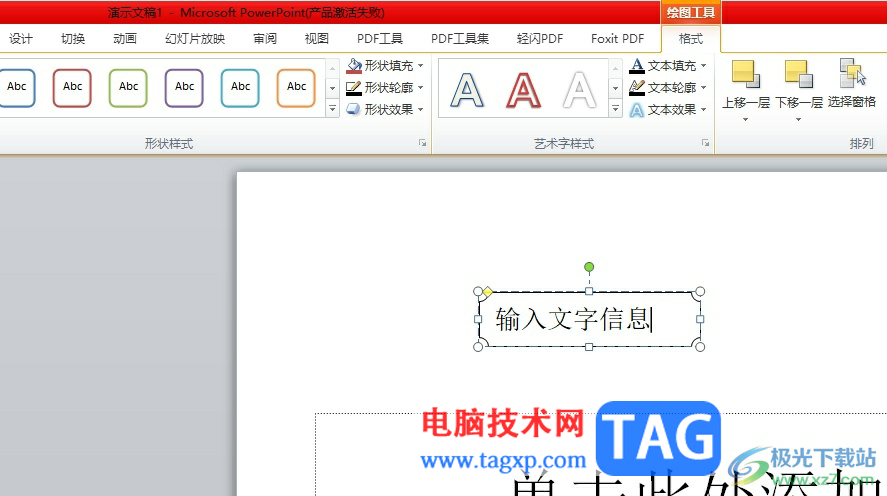Open the 动画 tab
The height and width of the screenshot is (496, 887).
pos(125,38)
